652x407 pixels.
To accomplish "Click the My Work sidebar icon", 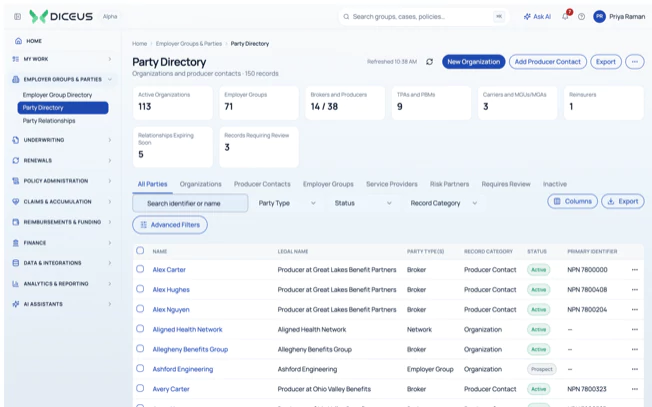I will coord(16,59).
